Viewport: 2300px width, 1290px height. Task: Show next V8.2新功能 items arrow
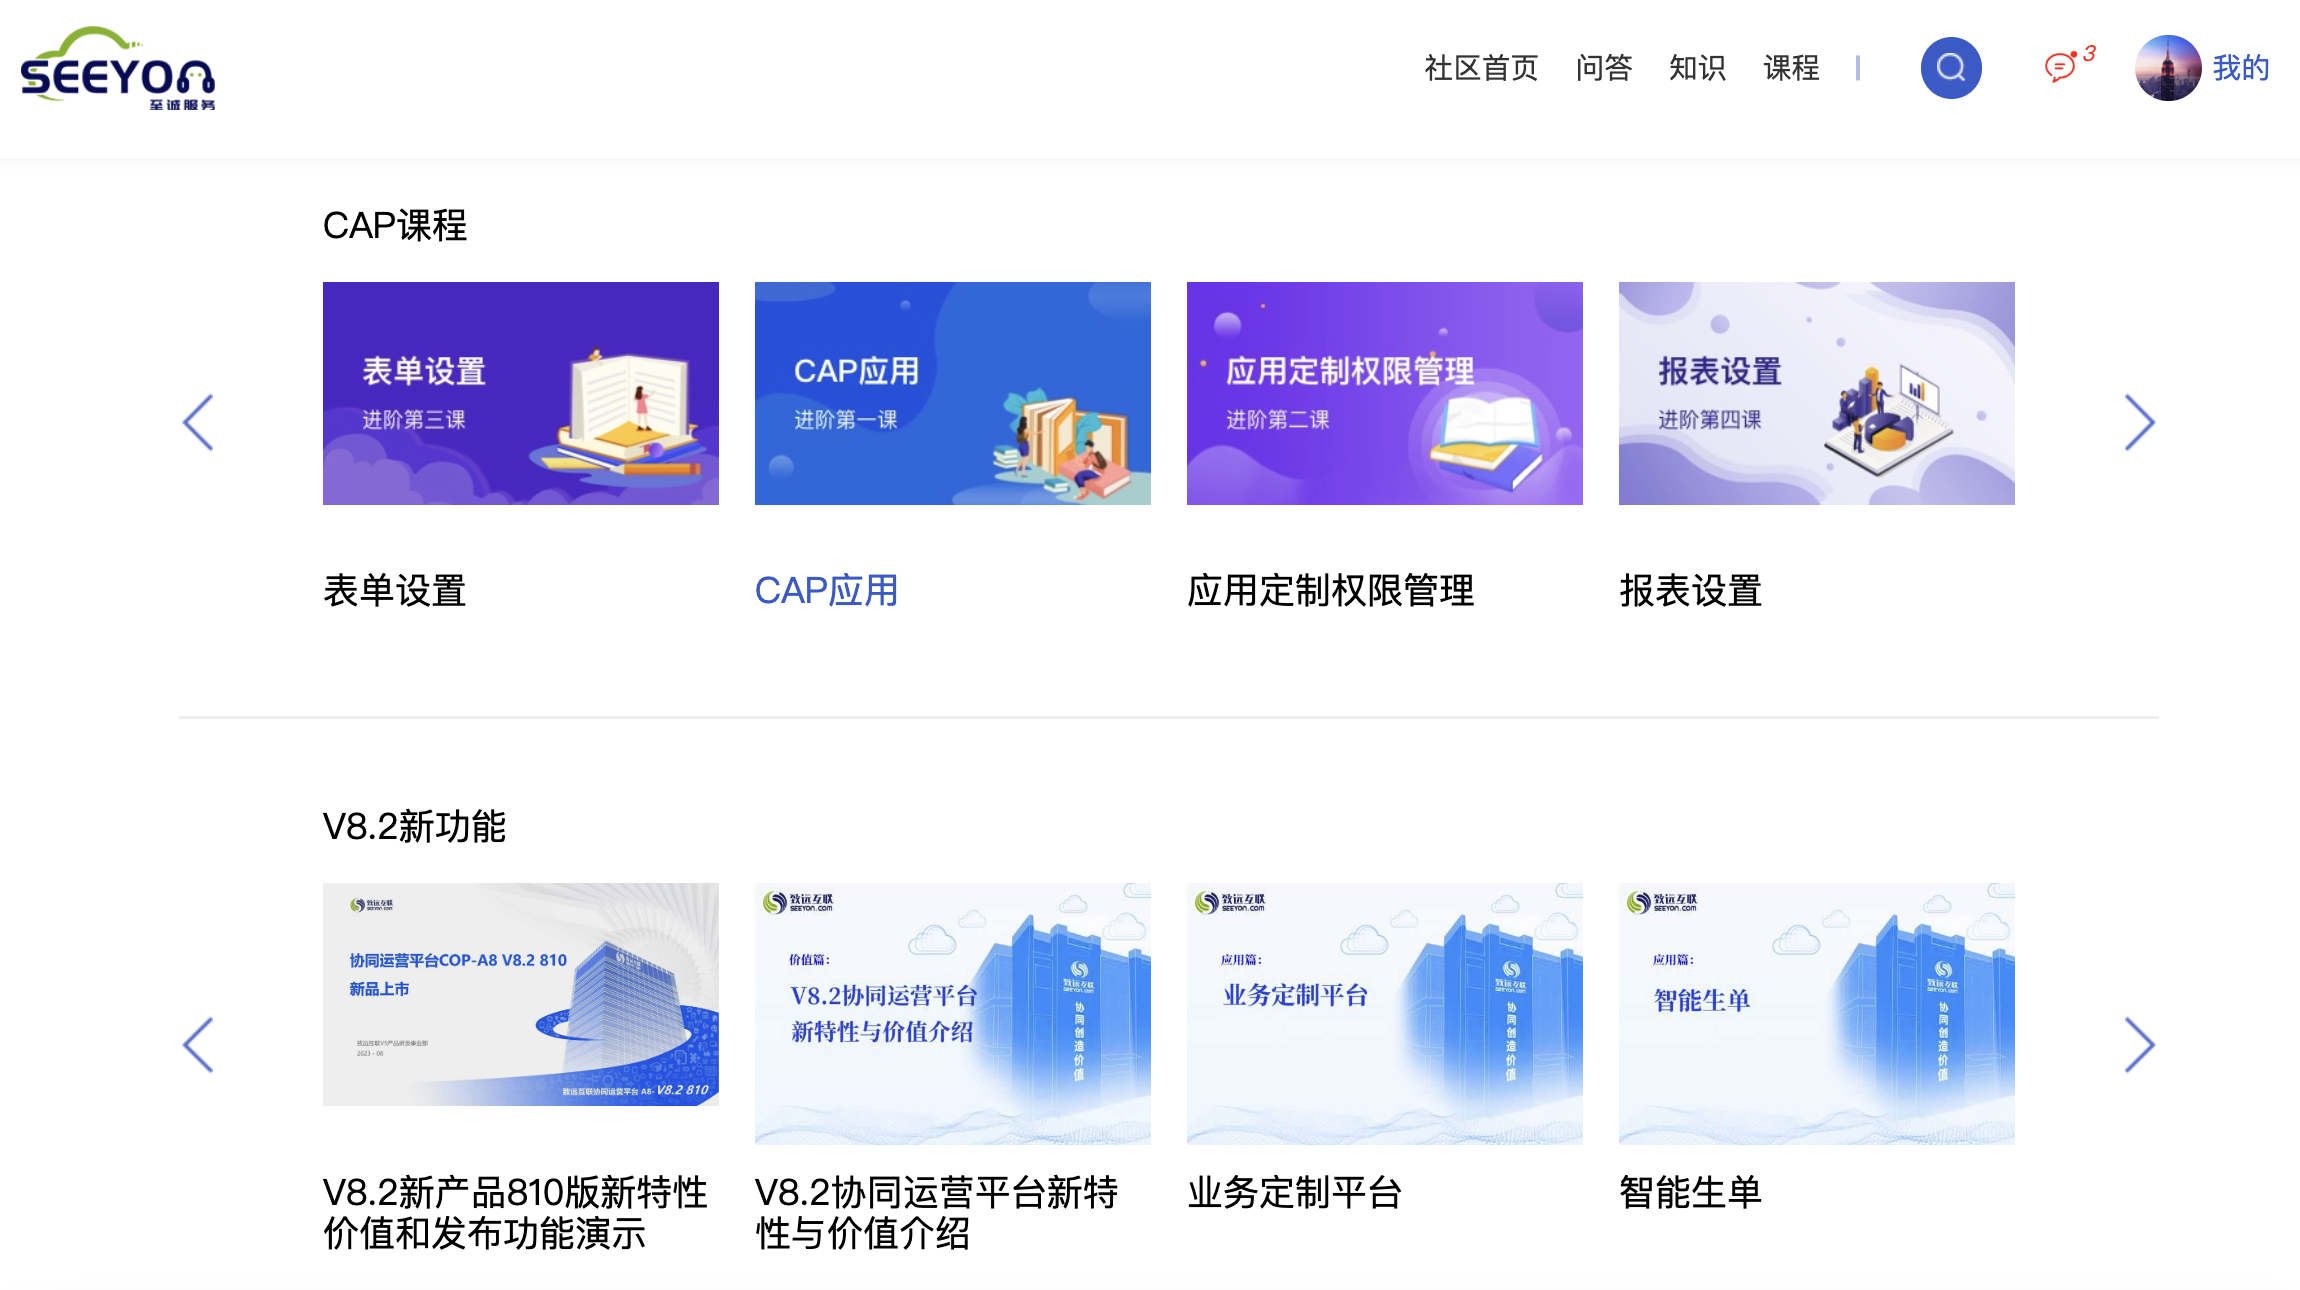(x=2139, y=1045)
